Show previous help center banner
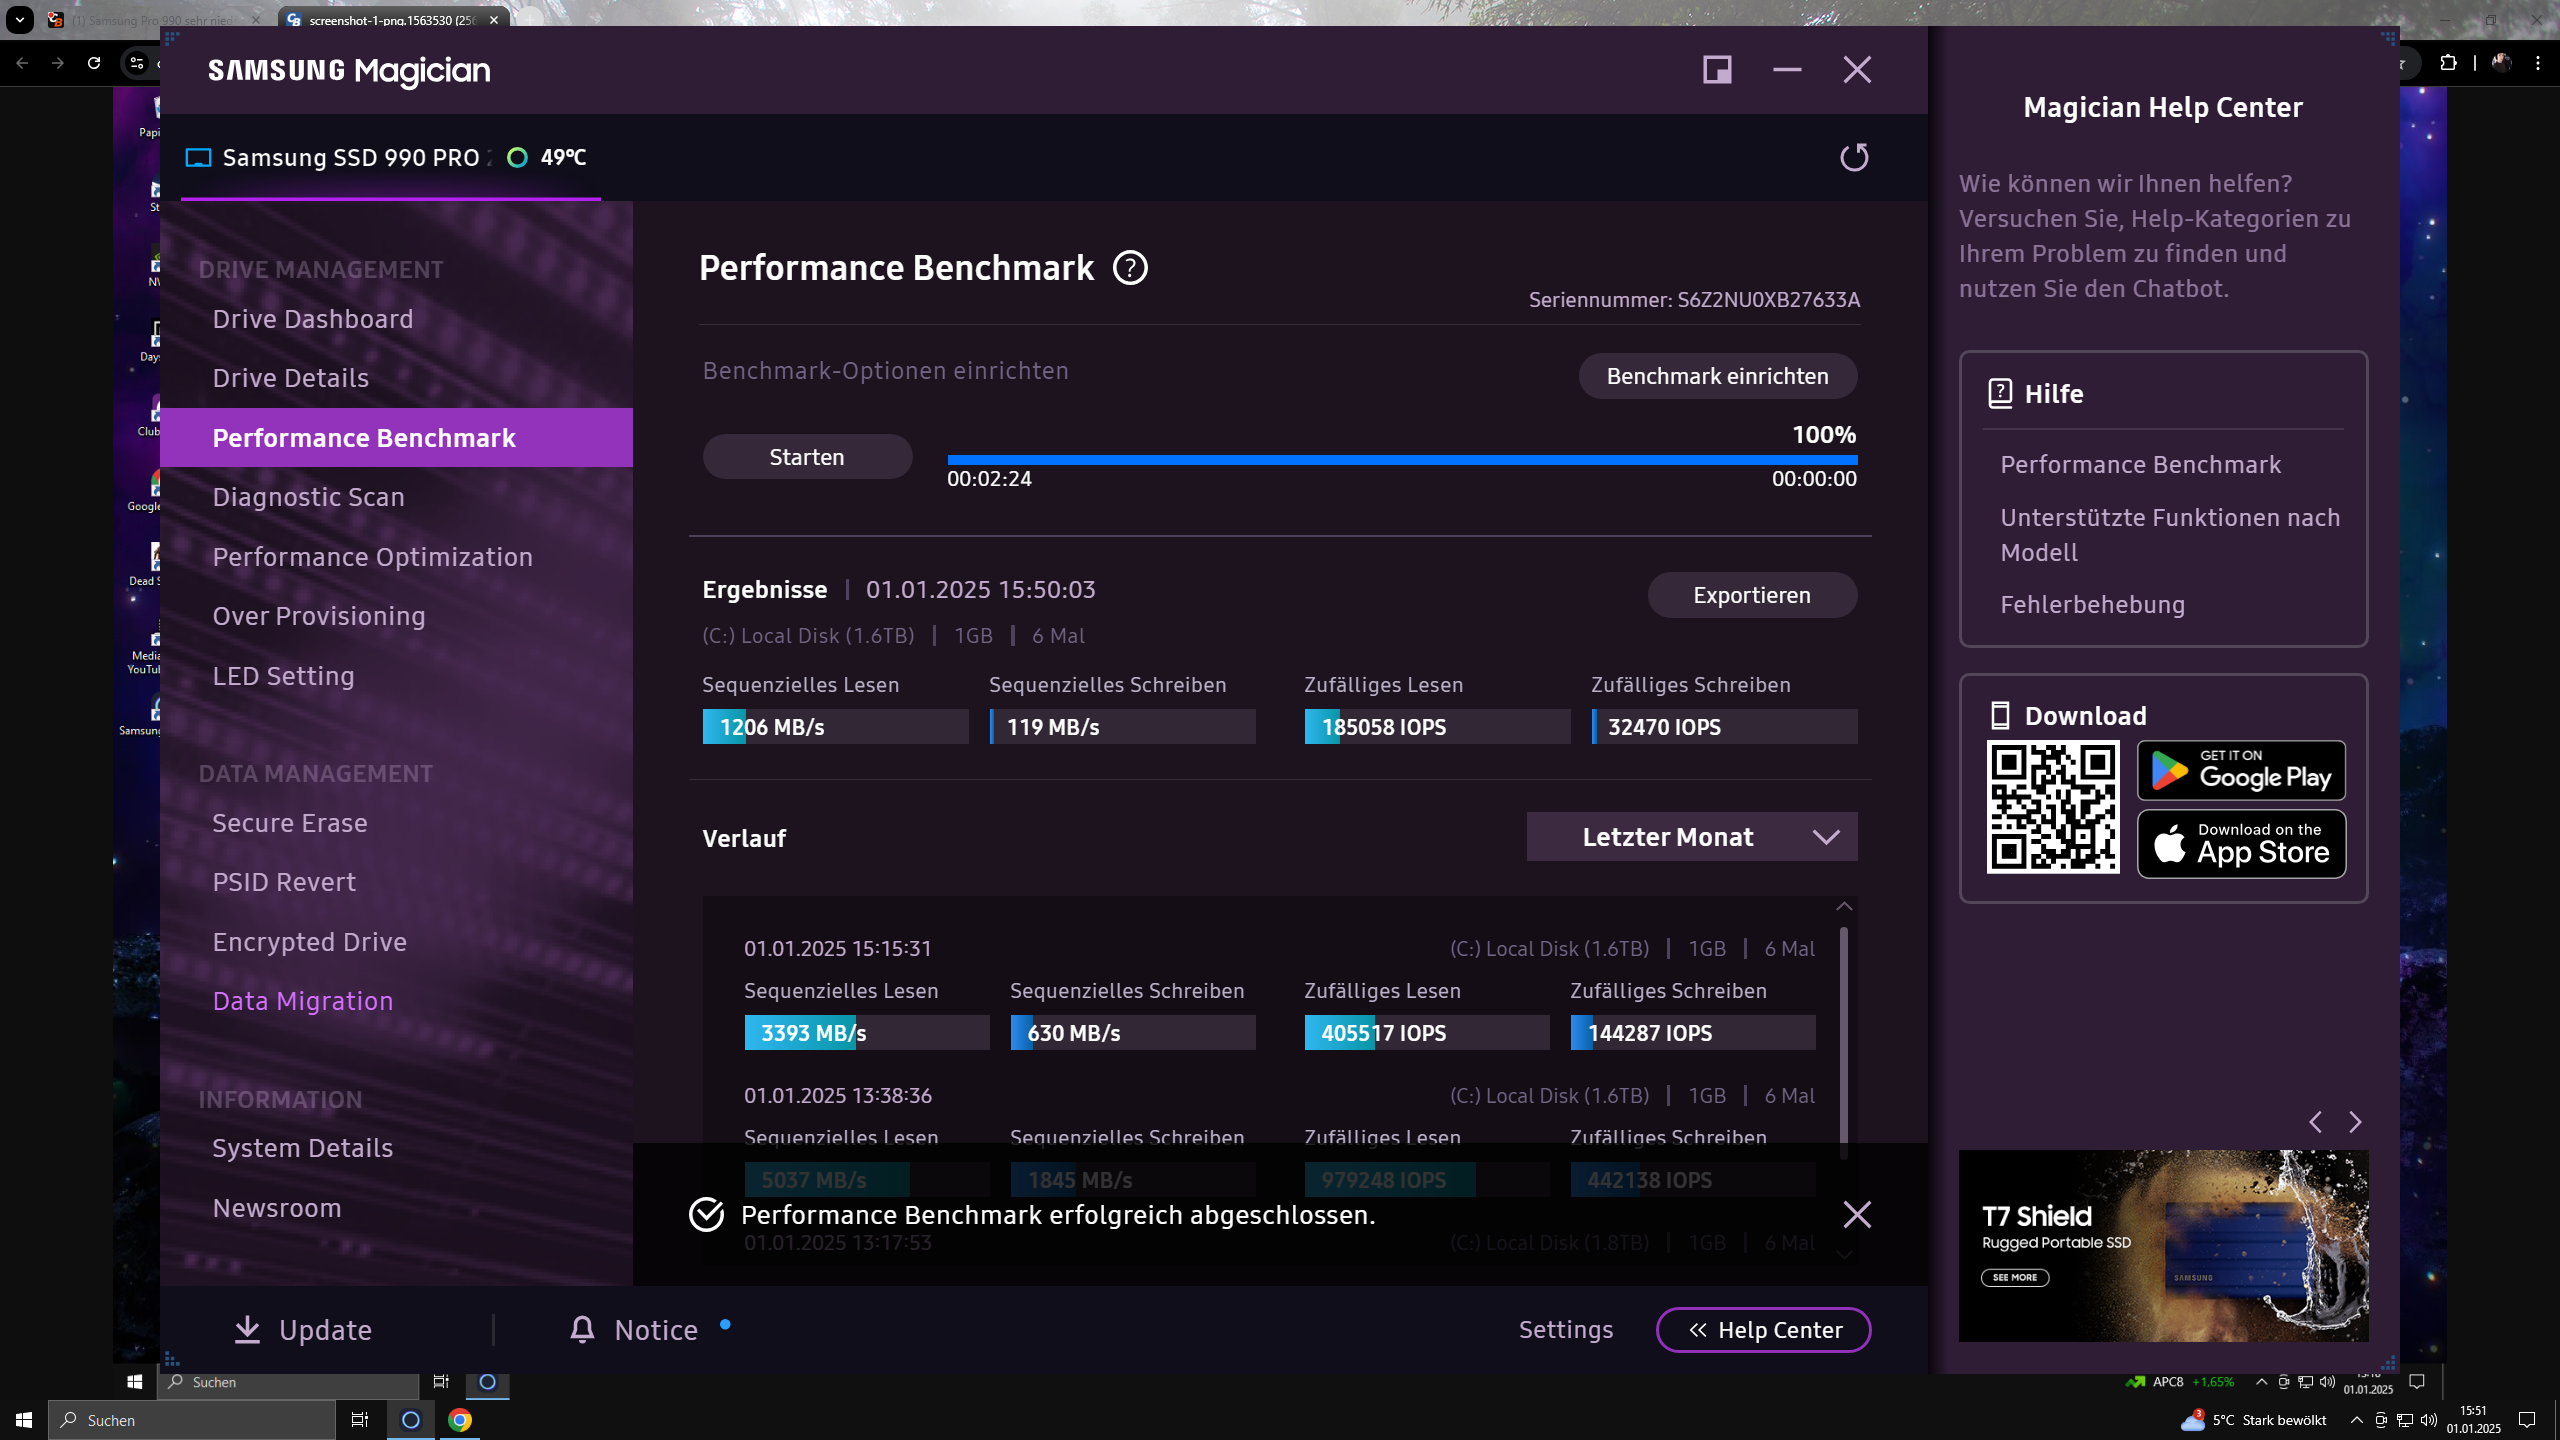Image resolution: width=2560 pixels, height=1440 pixels. [2315, 1122]
